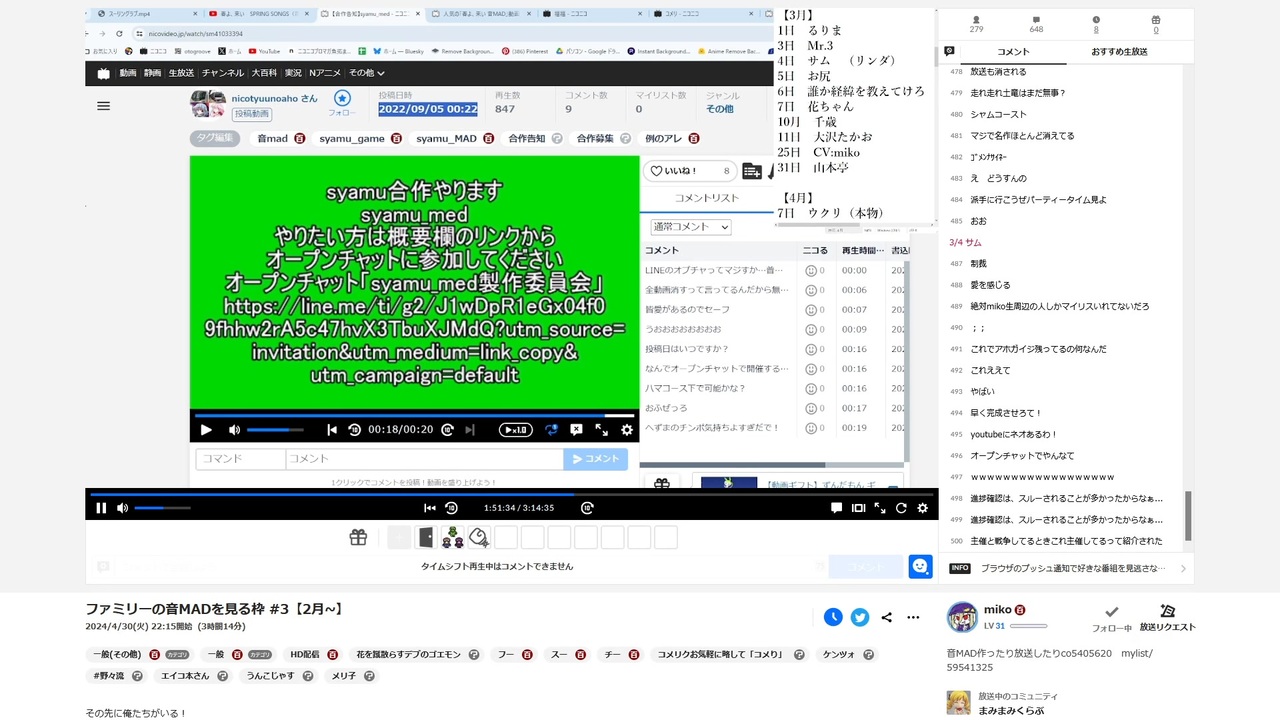Skip broadcast forward 10 seconds

click(x=587, y=508)
